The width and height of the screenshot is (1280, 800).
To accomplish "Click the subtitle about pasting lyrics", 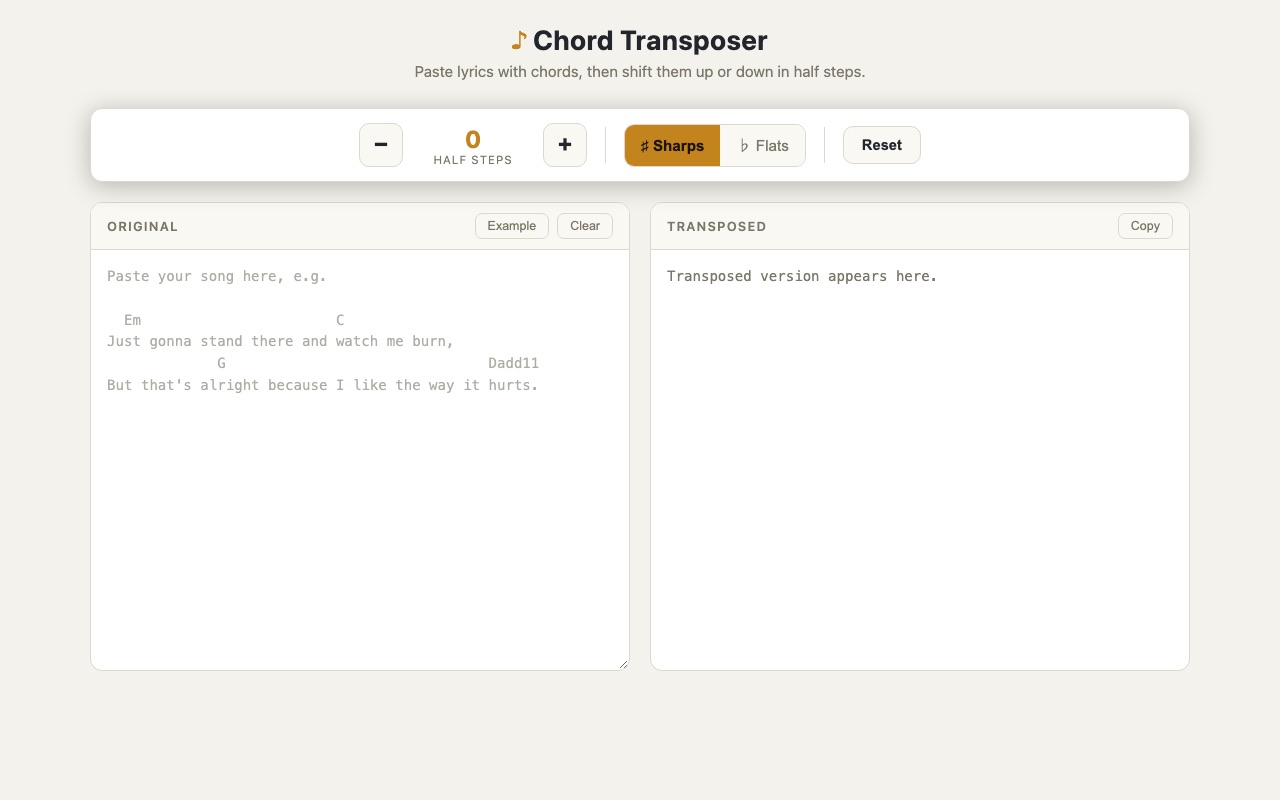I will click(640, 72).
